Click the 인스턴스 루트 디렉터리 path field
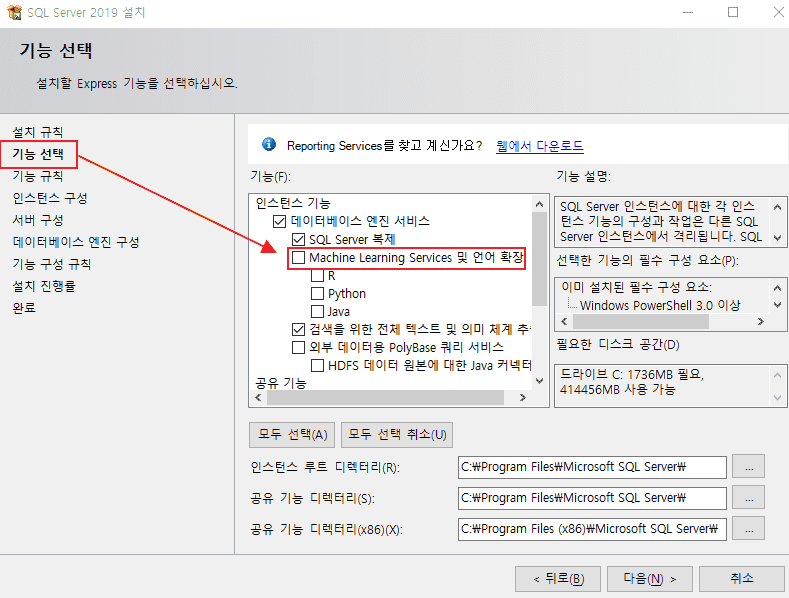 [592, 467]
